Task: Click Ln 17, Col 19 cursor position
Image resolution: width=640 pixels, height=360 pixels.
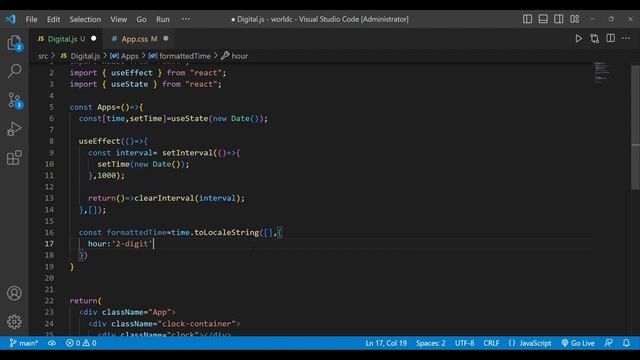Action: pyautogui.click(x=386, y=343)
